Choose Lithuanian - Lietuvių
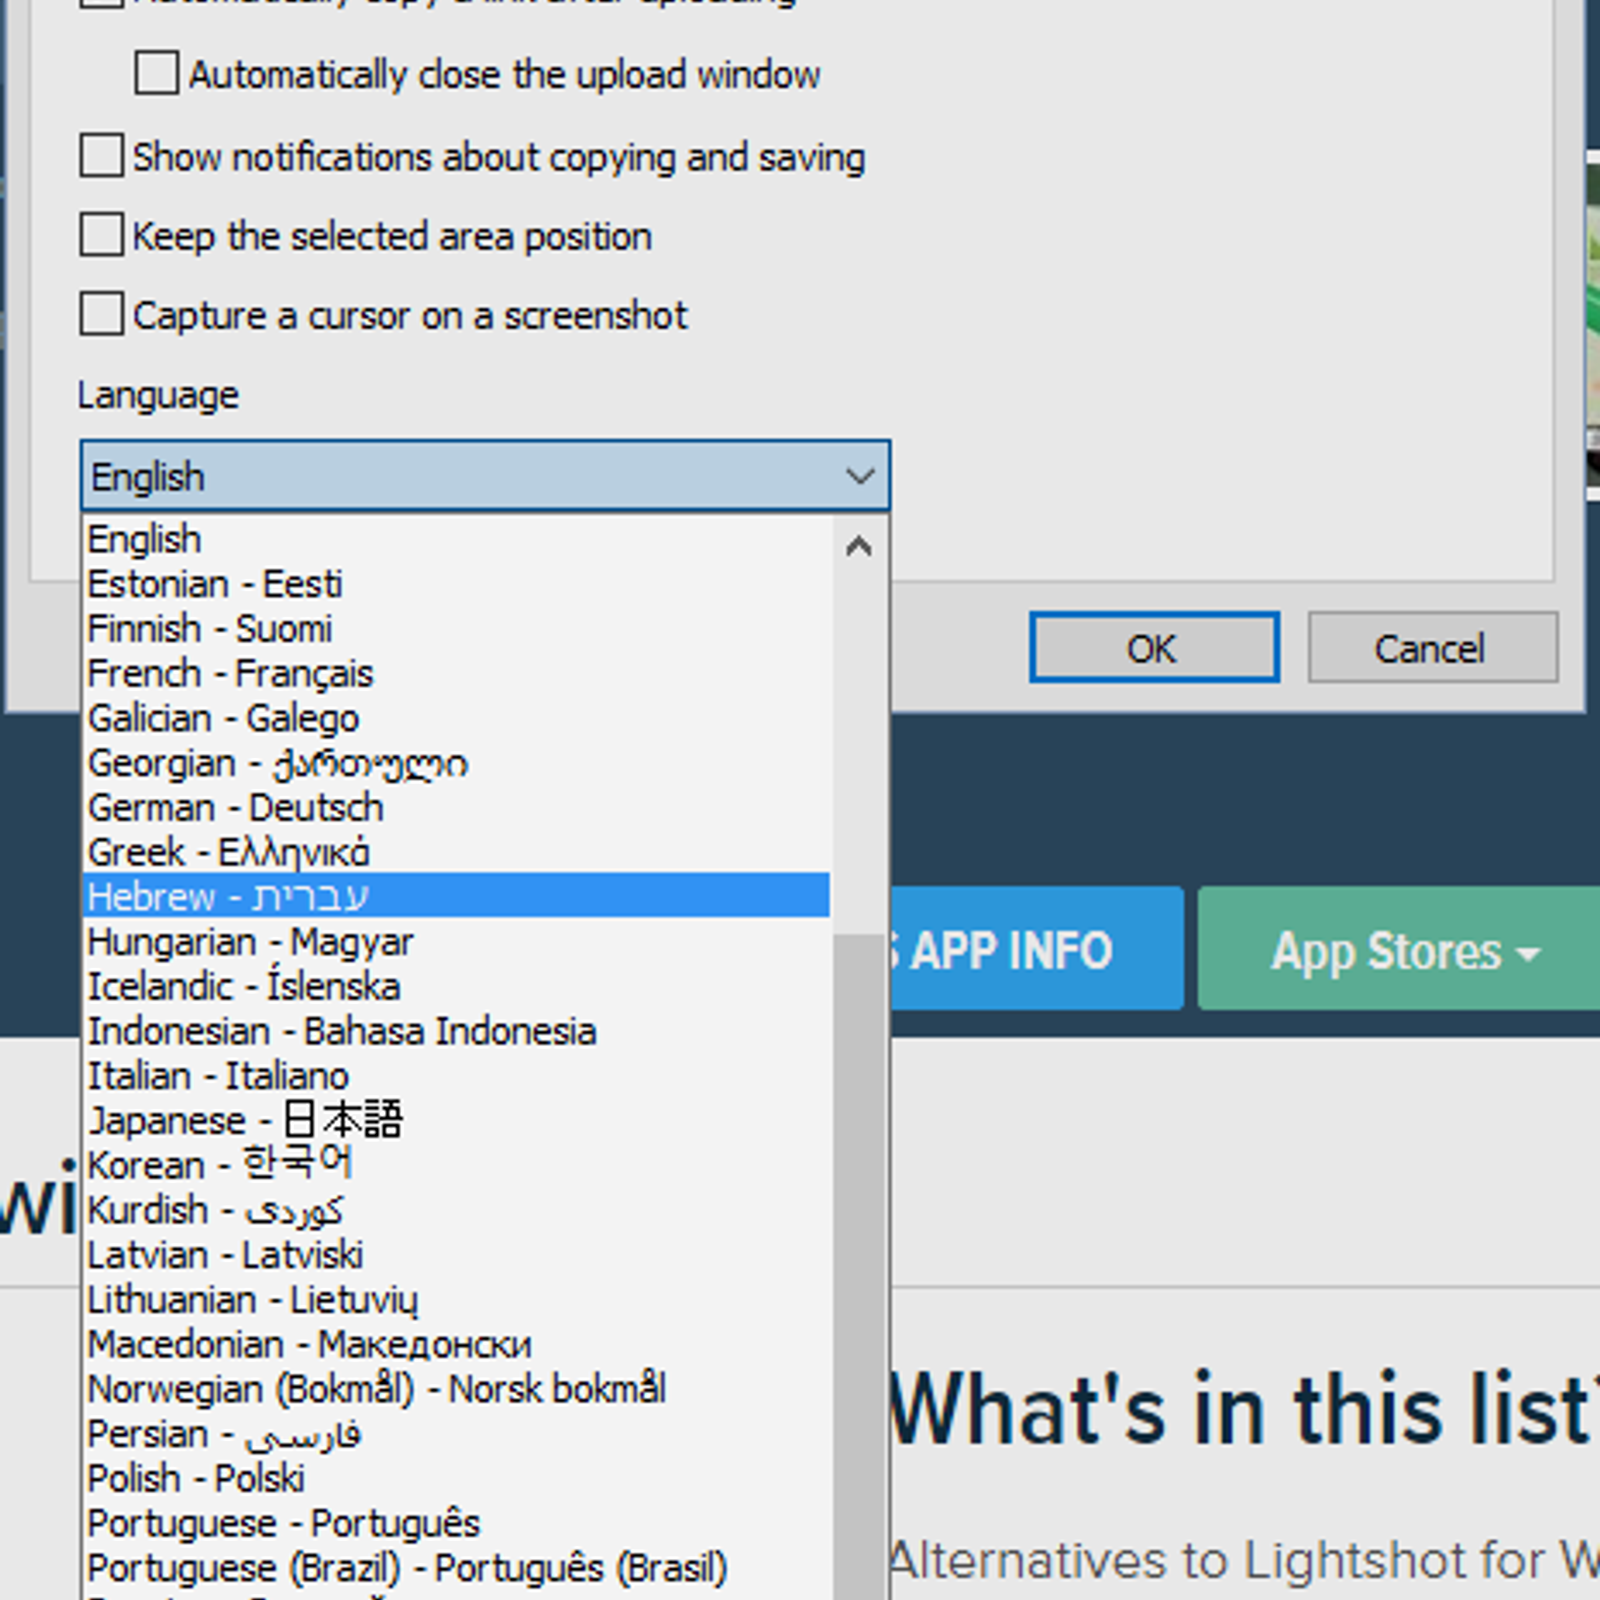 pyautogui.click(x=456, y=1299)
